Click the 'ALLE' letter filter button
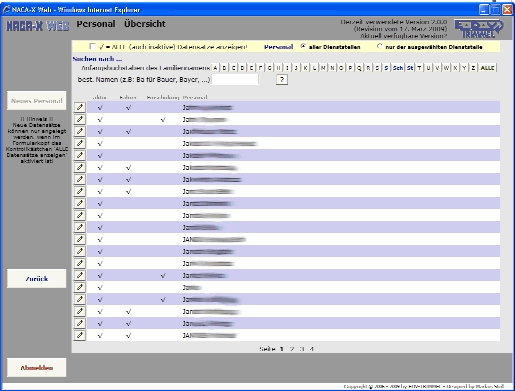Viewport: 515px width, 391px height. pos(487,68)
